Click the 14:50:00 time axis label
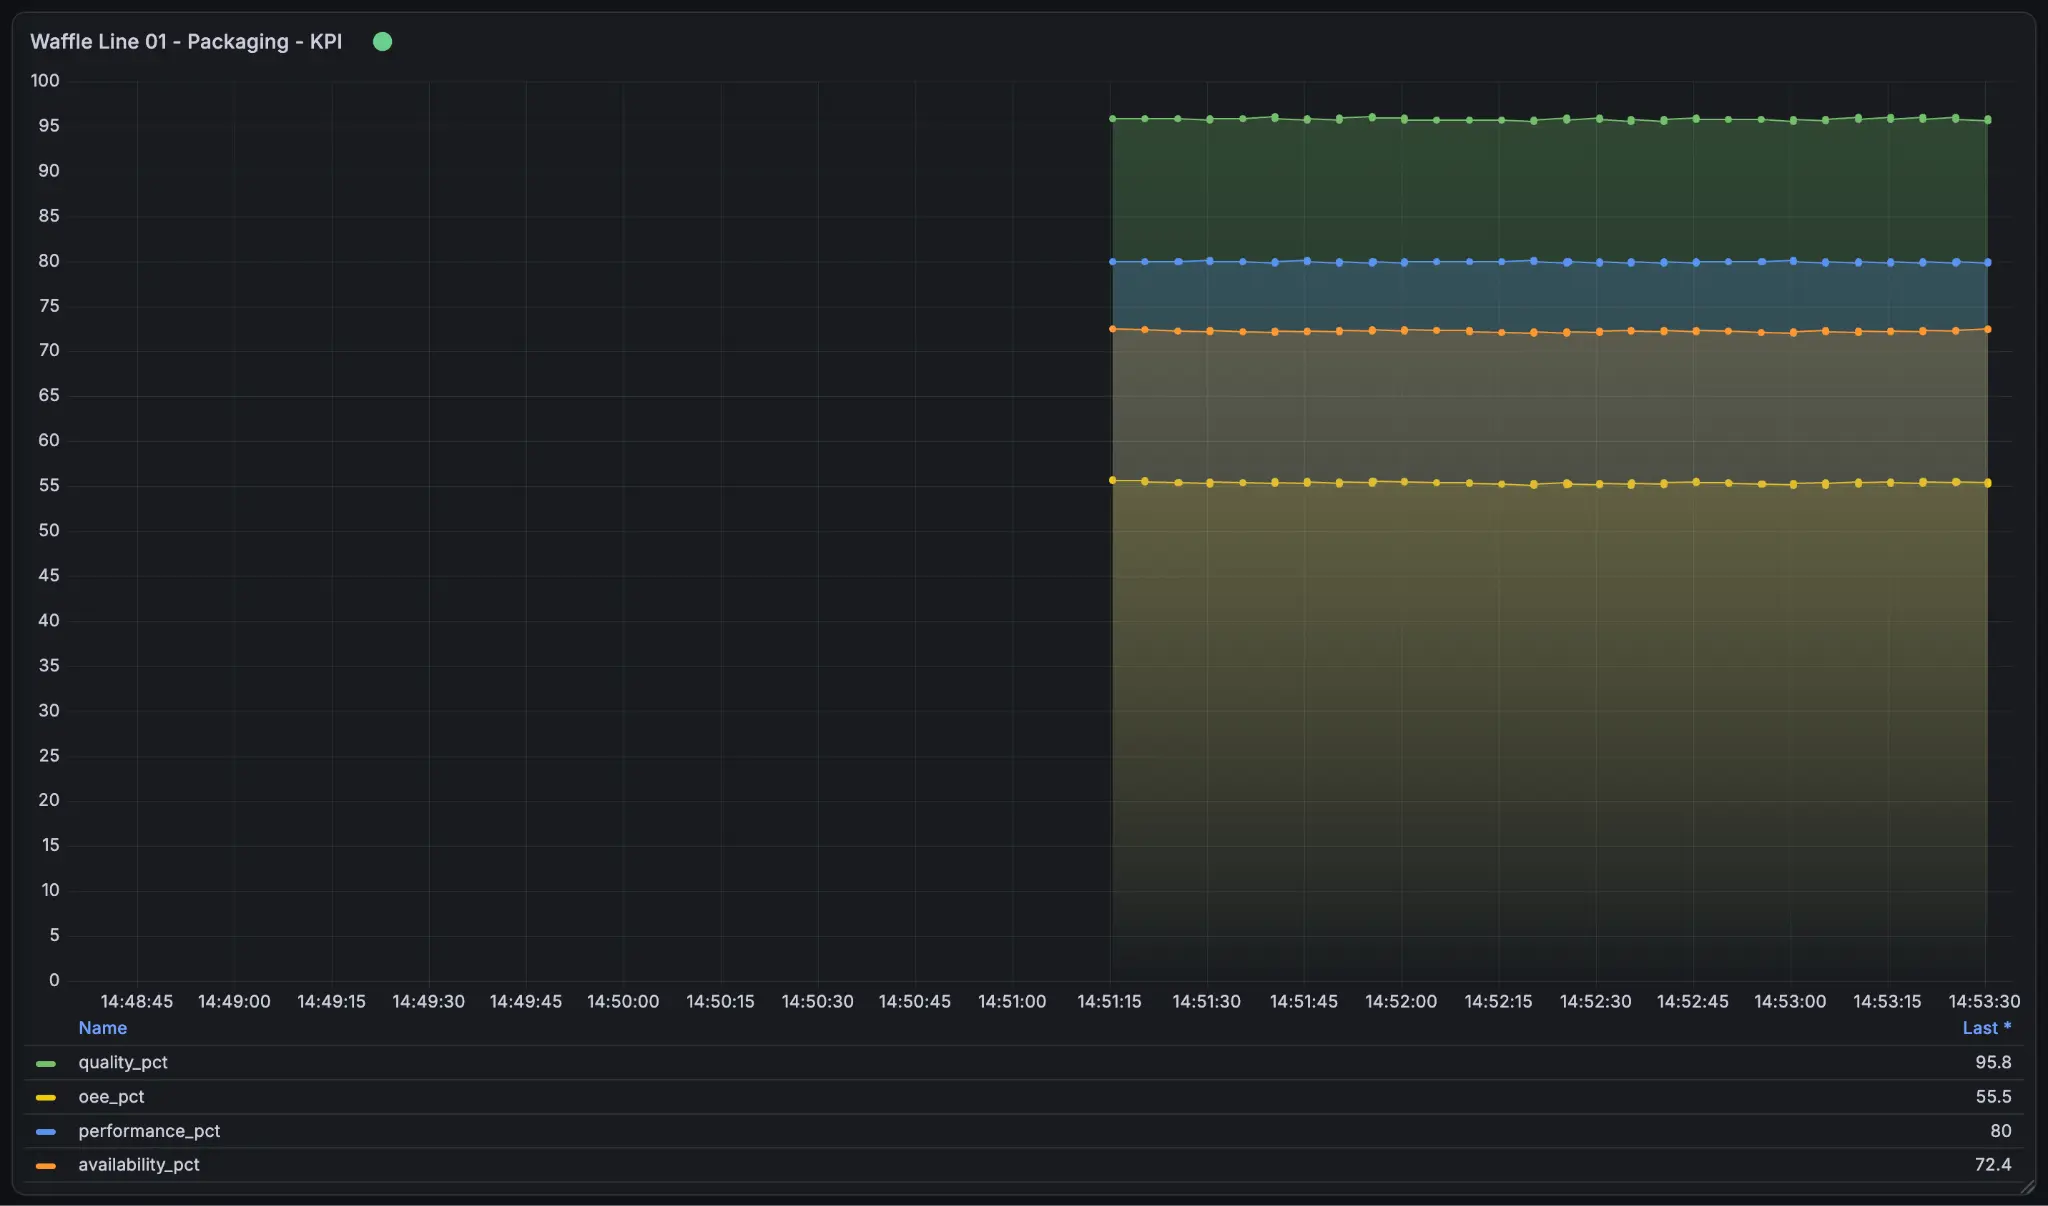The width and height of the screenshot is (2048, 1206). tap(623, 1001)
